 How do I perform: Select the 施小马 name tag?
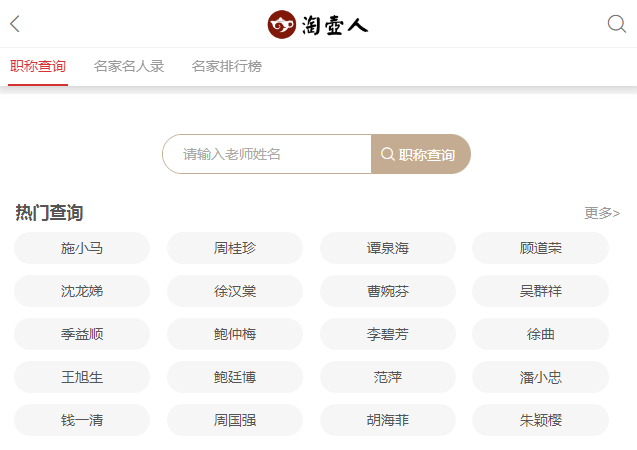pos(82,248)
